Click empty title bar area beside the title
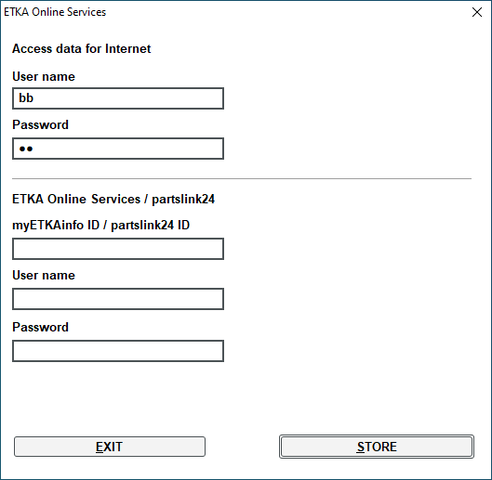 [x=287, y=12]
